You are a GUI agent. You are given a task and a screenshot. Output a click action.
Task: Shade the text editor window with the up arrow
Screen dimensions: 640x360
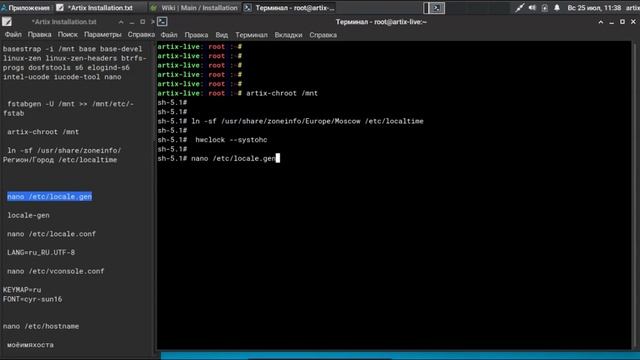[121, 22]
